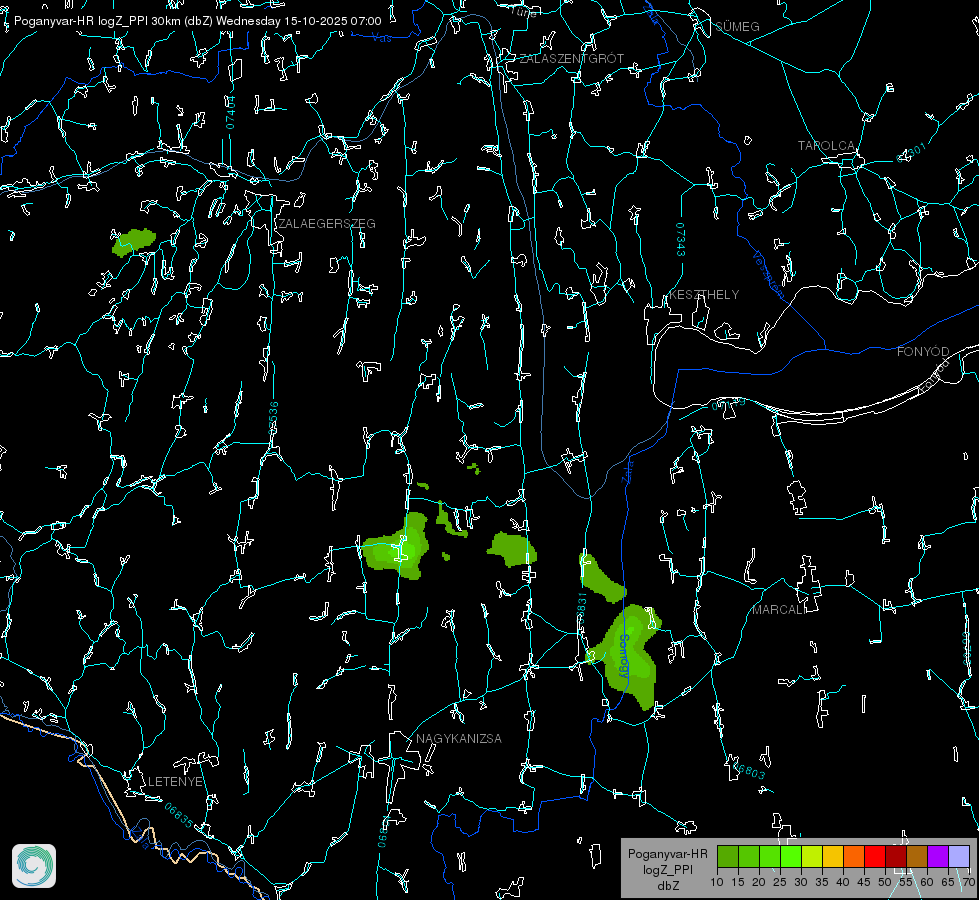Select the 20 dBZ green legend swatch

click(770, 856)
